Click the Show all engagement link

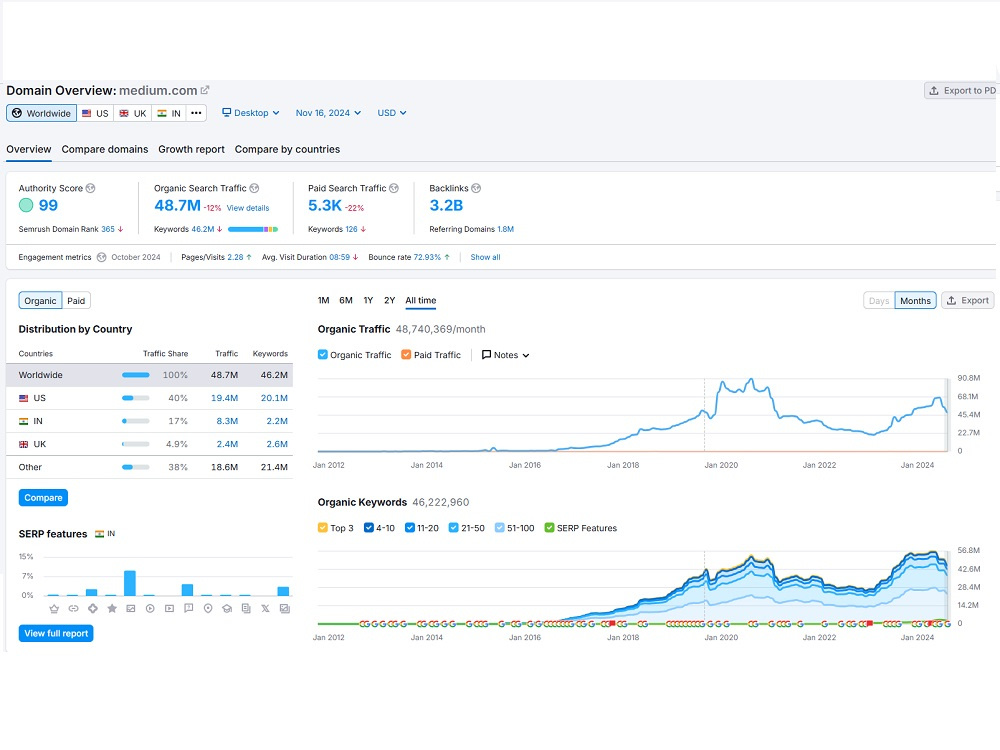pos(485,257)
